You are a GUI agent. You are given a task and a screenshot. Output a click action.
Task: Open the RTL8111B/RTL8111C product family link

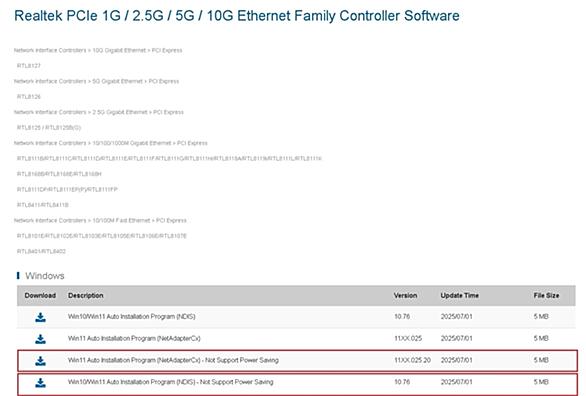coord(169,159)
